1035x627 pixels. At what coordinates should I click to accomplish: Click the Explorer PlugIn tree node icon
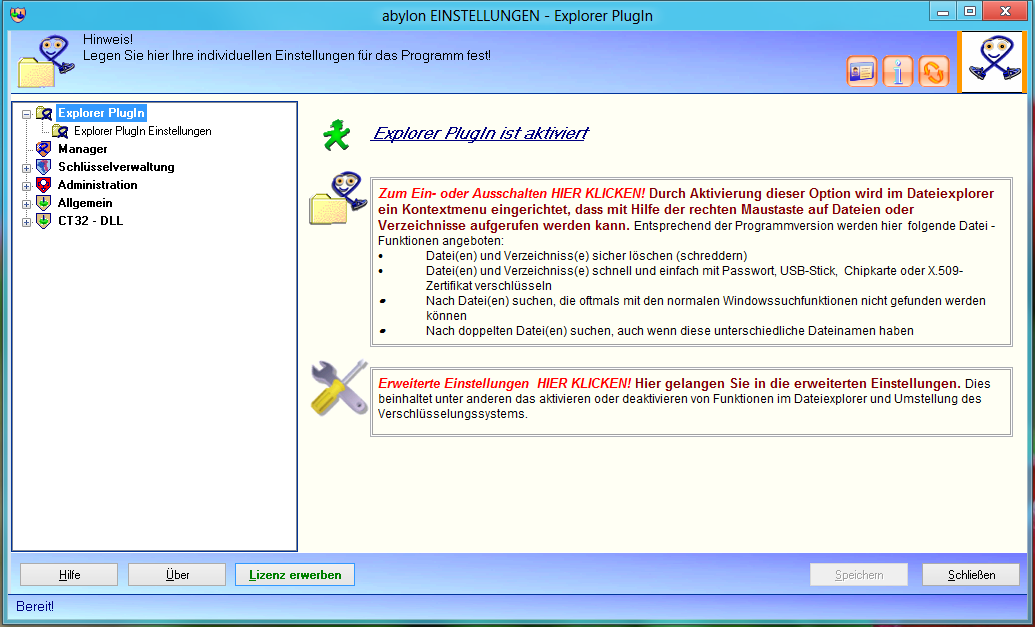click(x=44, y=114)
